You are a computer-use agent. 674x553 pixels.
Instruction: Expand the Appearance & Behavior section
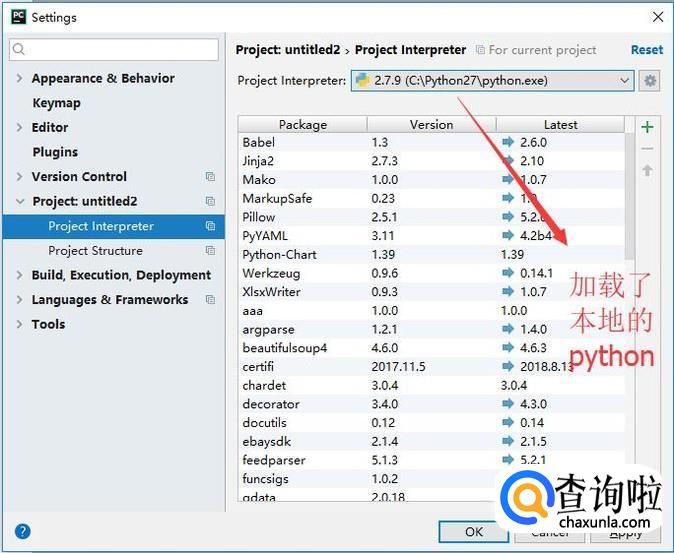19,78
